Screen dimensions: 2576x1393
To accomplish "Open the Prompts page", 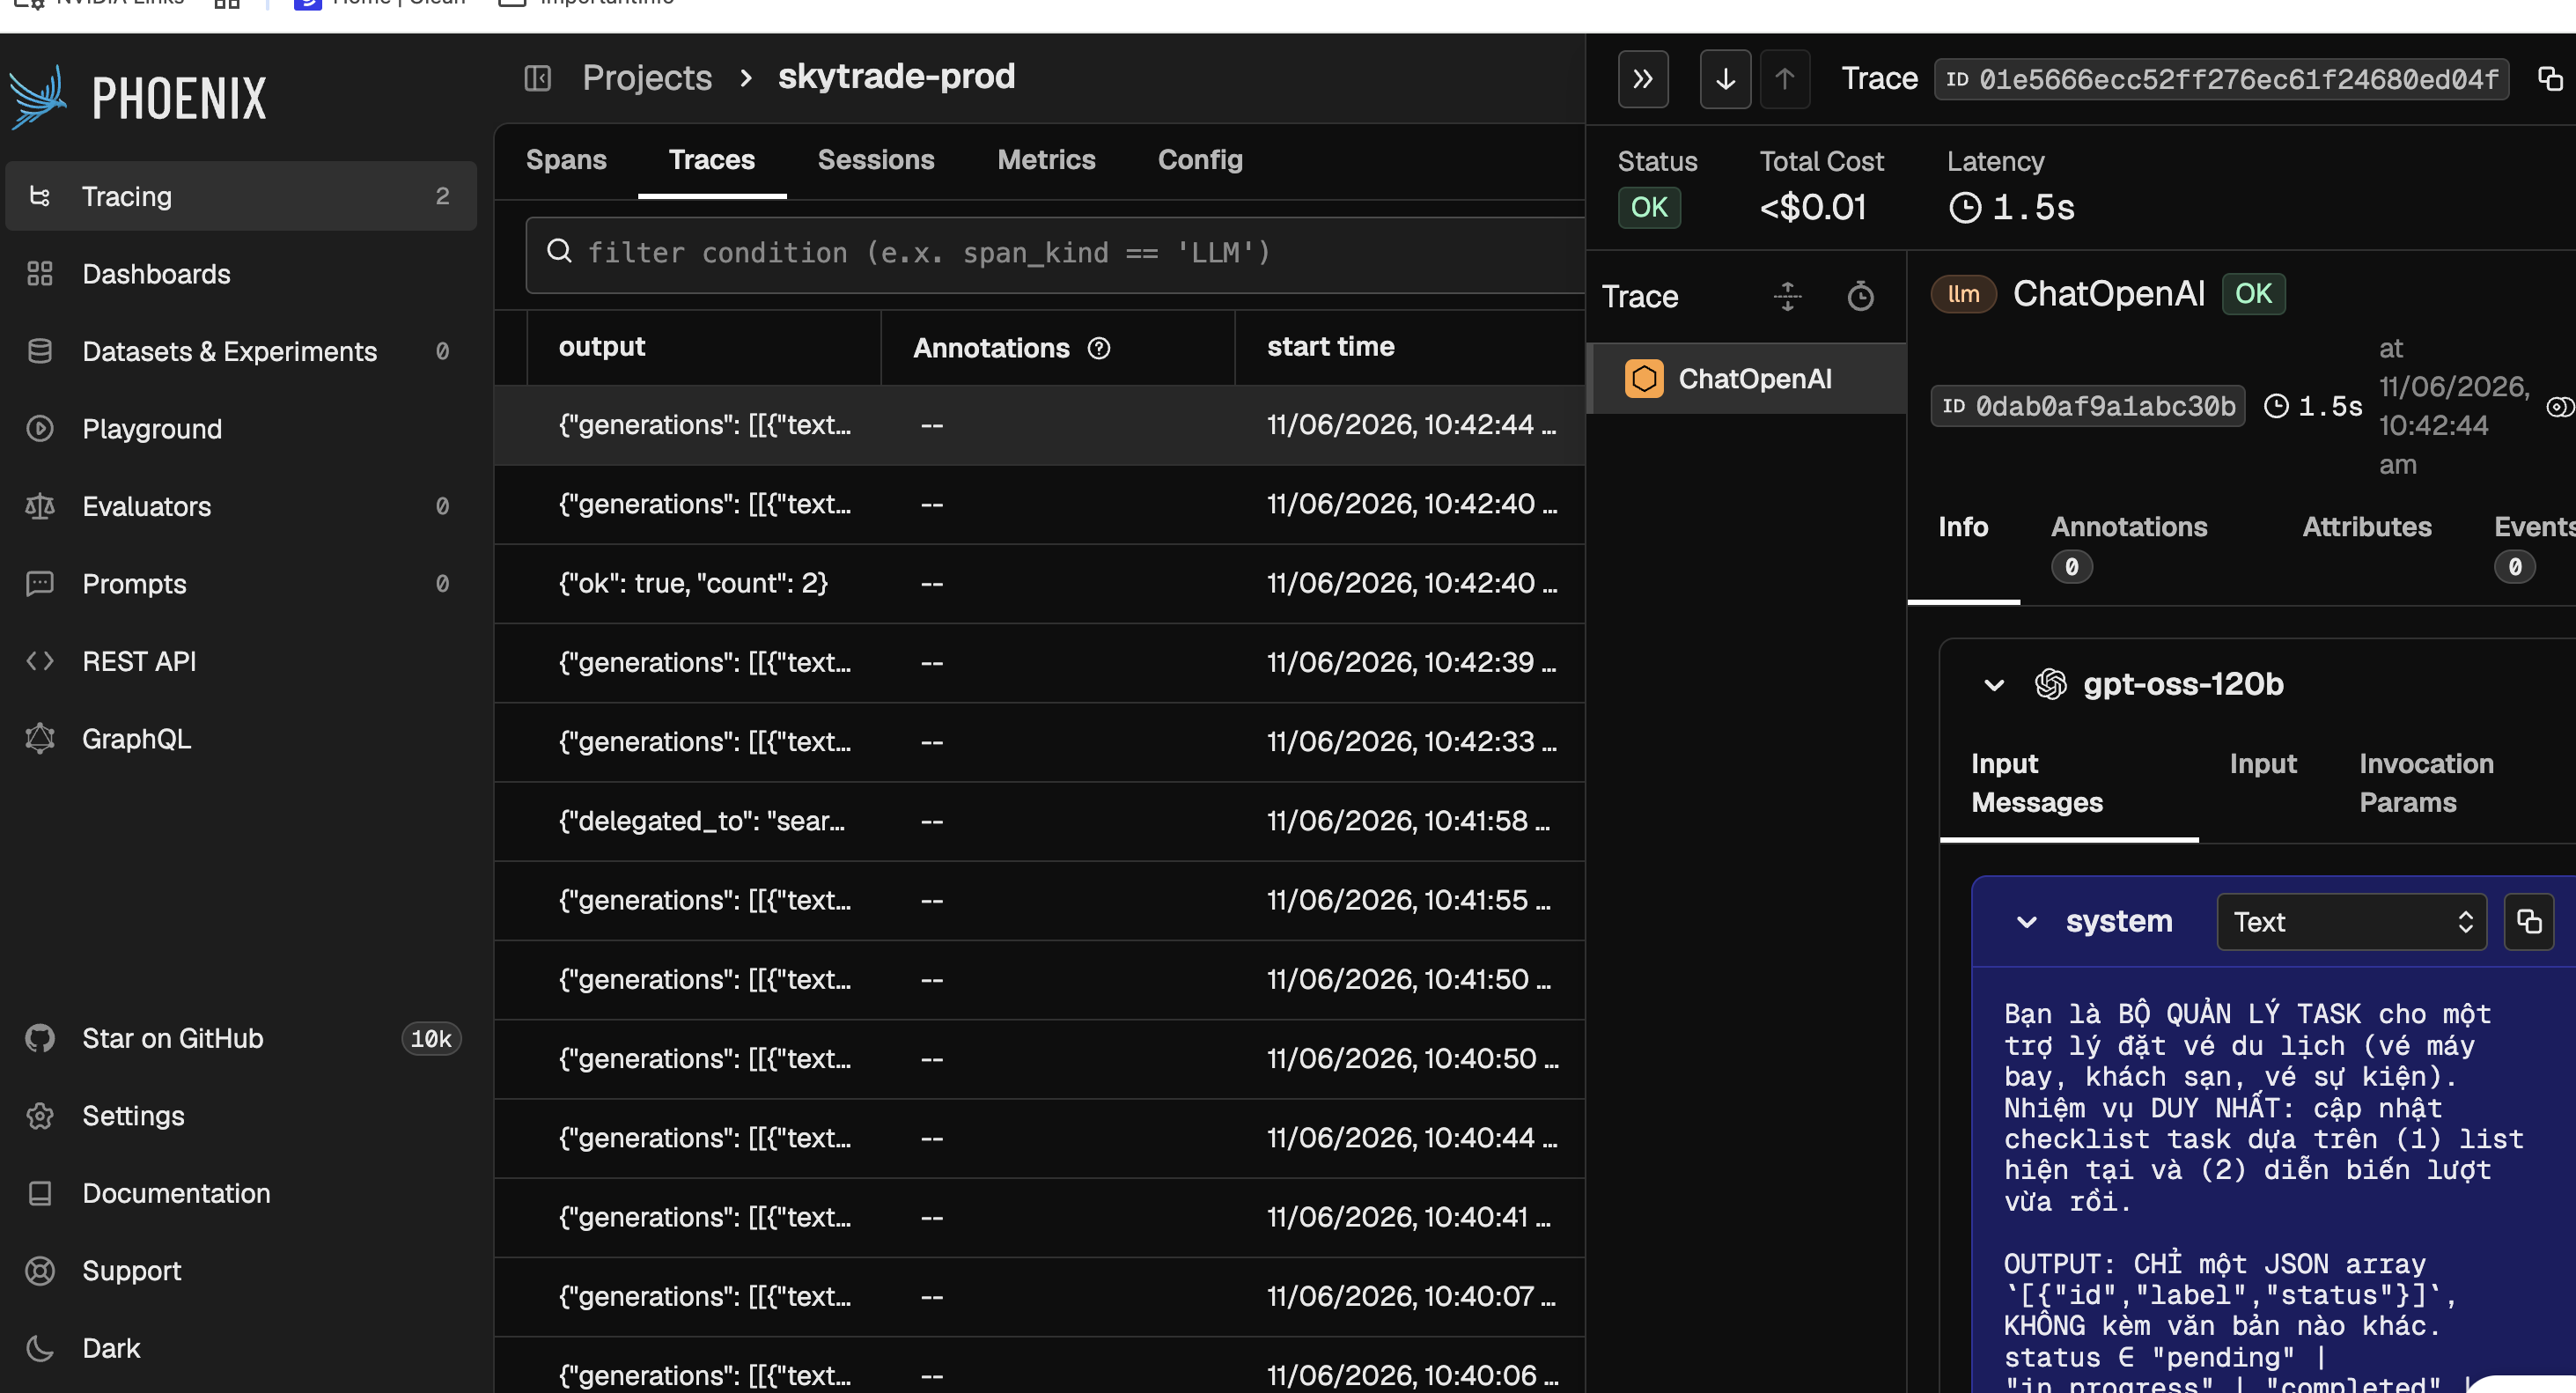I will 241,583.
